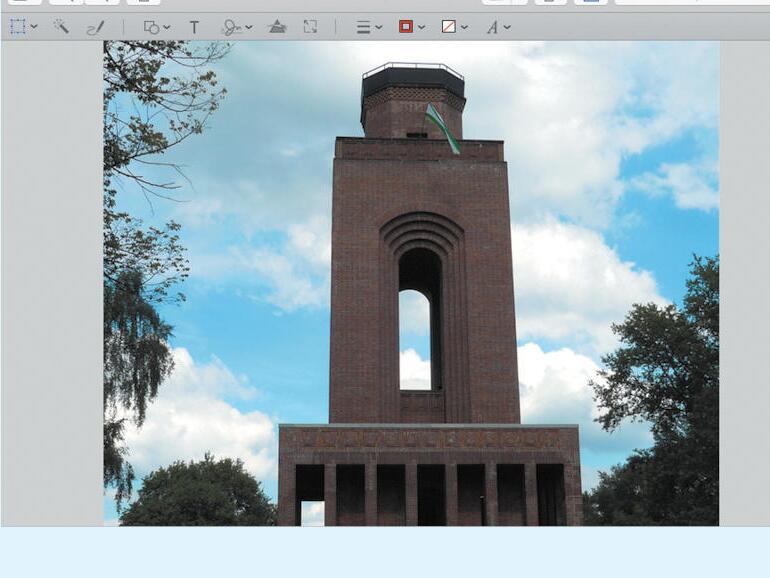Open the red Border Color swatch
Viewport: 770px width, 578px height.
(x=412, y=27)
